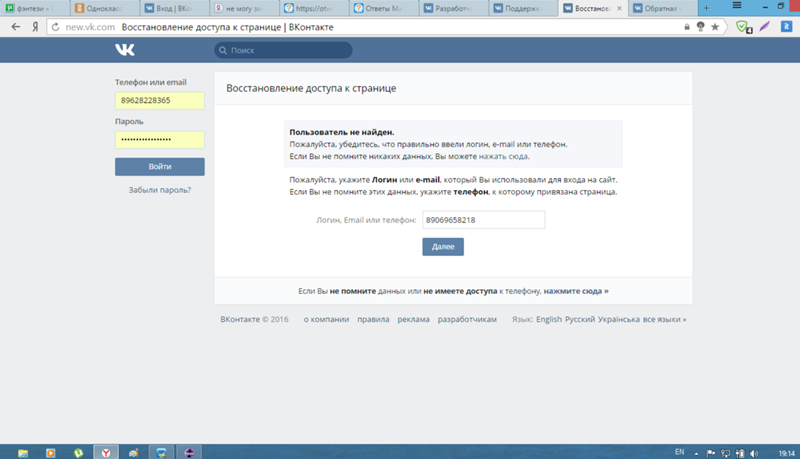Open the paint palette taskbar icon
This screenshot has width=800, height=459.
[x=134, y=452]
